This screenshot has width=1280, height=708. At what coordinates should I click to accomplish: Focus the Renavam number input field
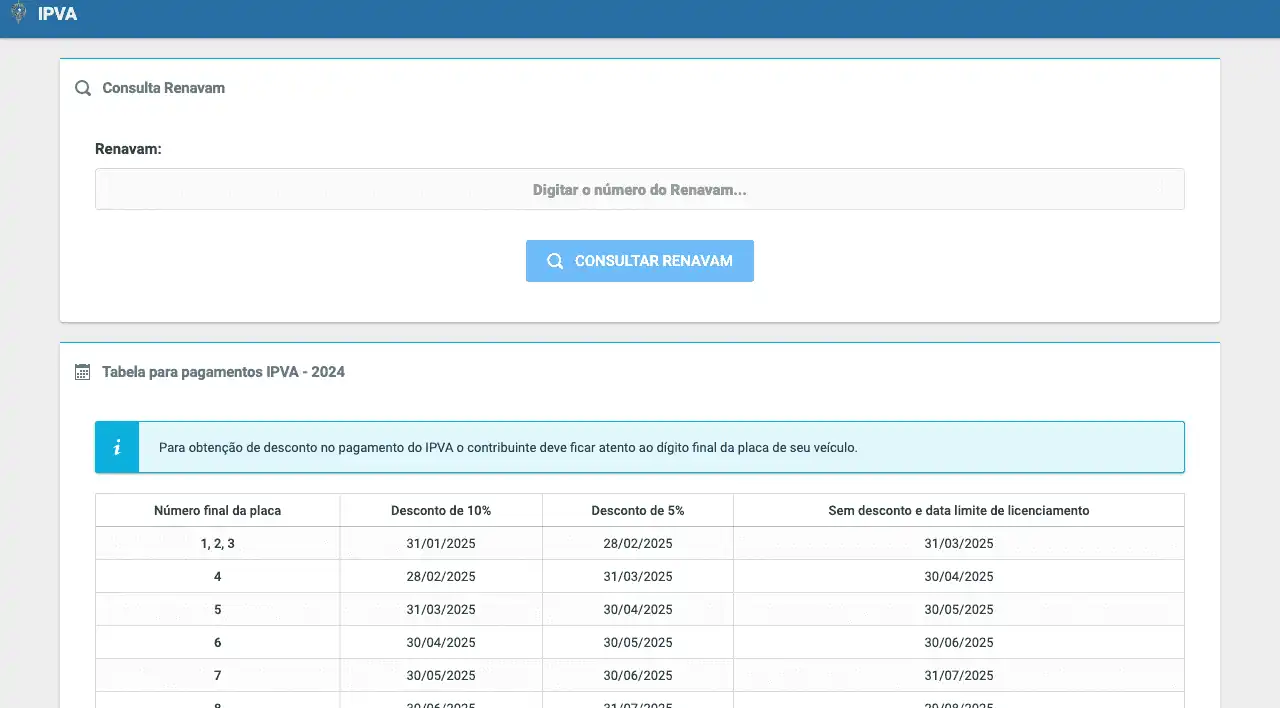tap(639, 189)
